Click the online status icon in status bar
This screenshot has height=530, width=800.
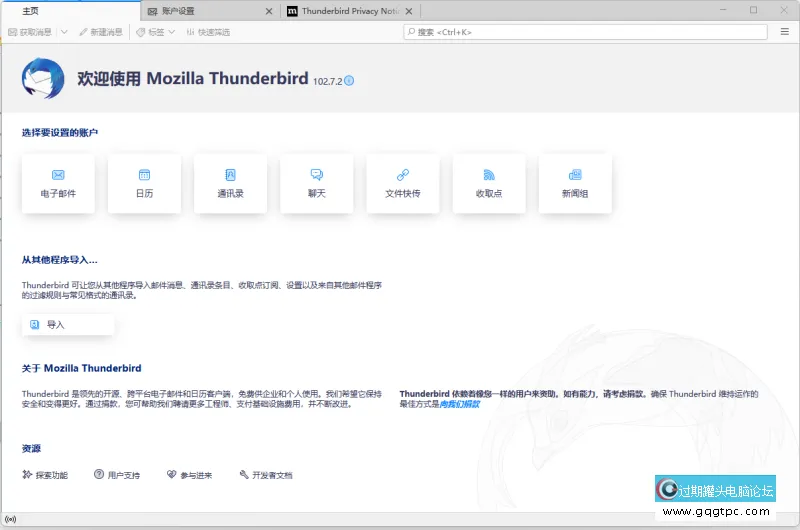pos(10,519)
